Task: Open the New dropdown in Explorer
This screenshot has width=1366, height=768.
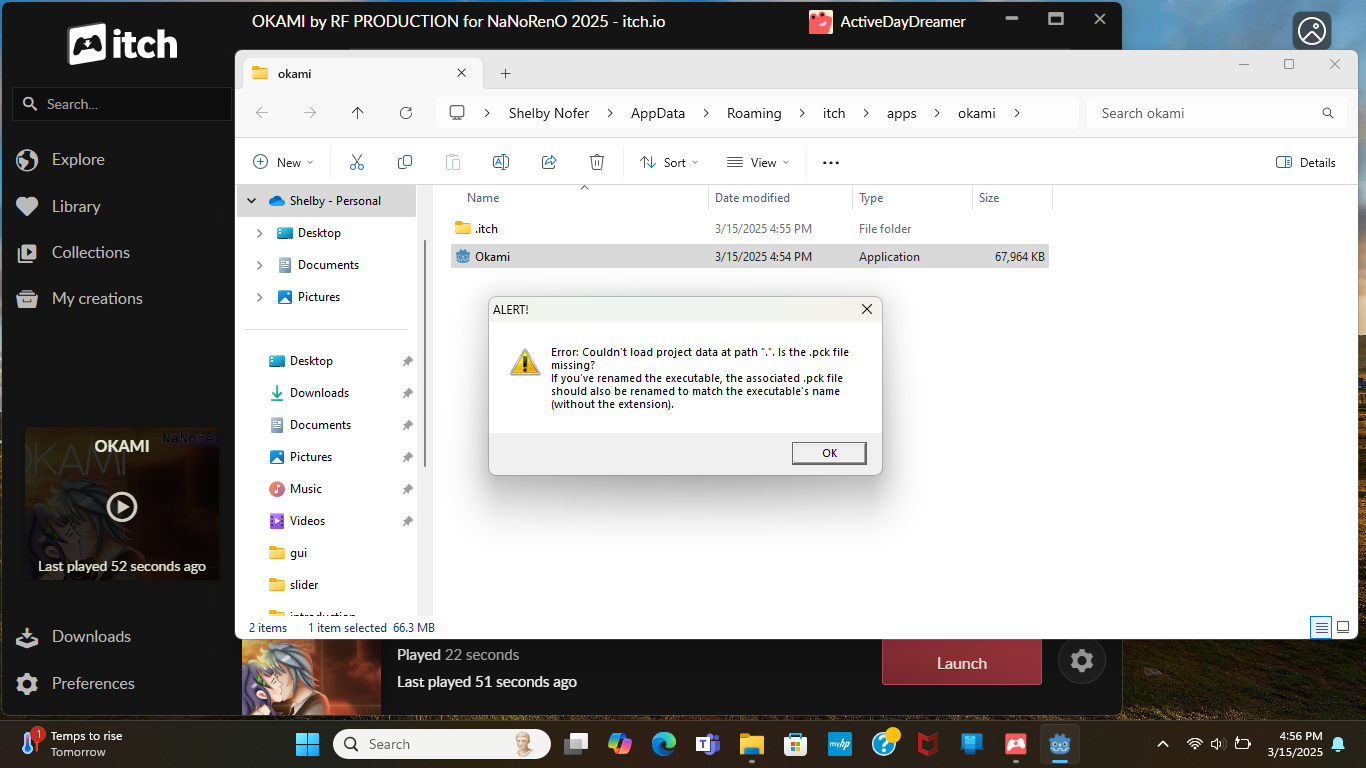Action: coord(283,162)
